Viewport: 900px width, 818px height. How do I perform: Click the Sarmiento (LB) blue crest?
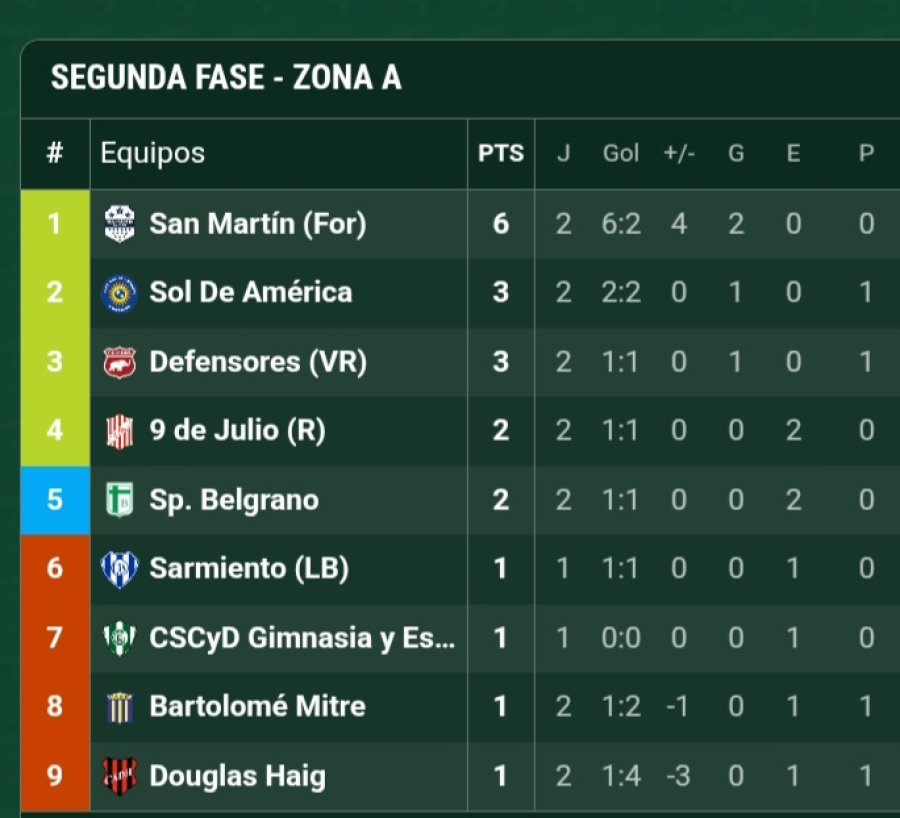(x=119, y=569)
